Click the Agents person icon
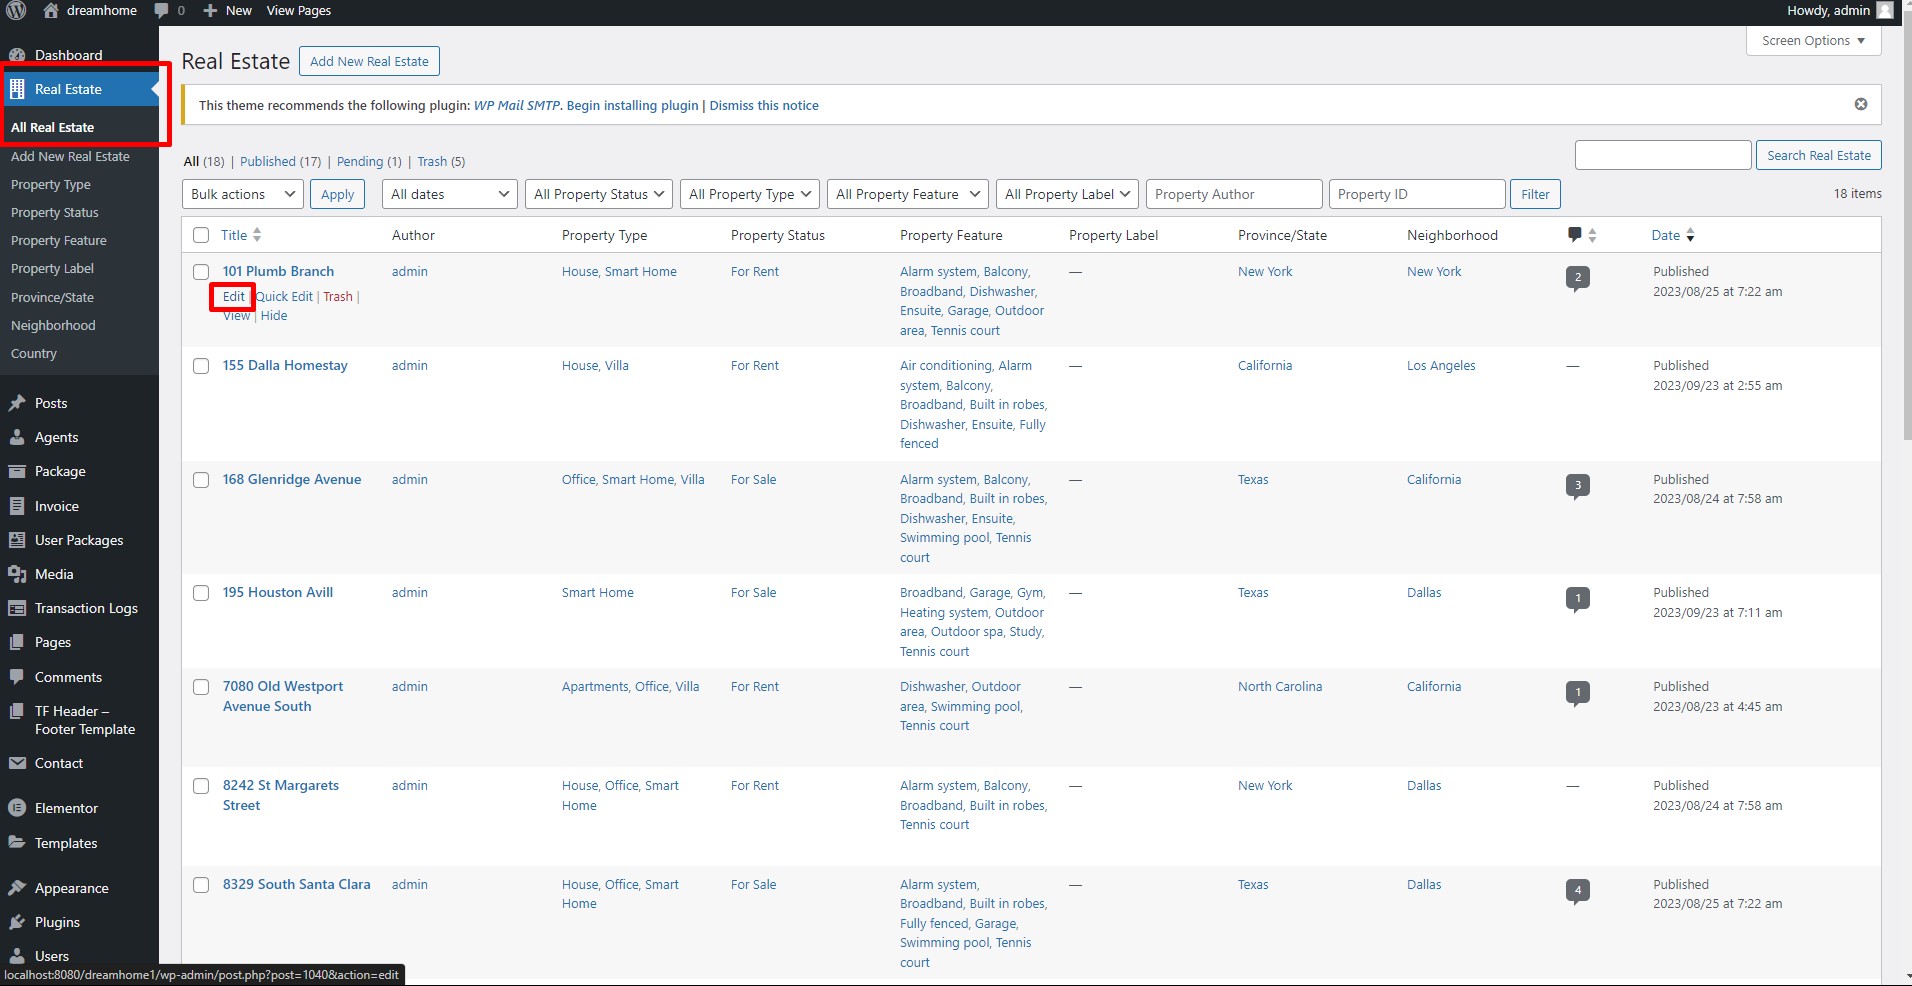Viewport: 1912px width, 986px height. [x=17, y=437]
